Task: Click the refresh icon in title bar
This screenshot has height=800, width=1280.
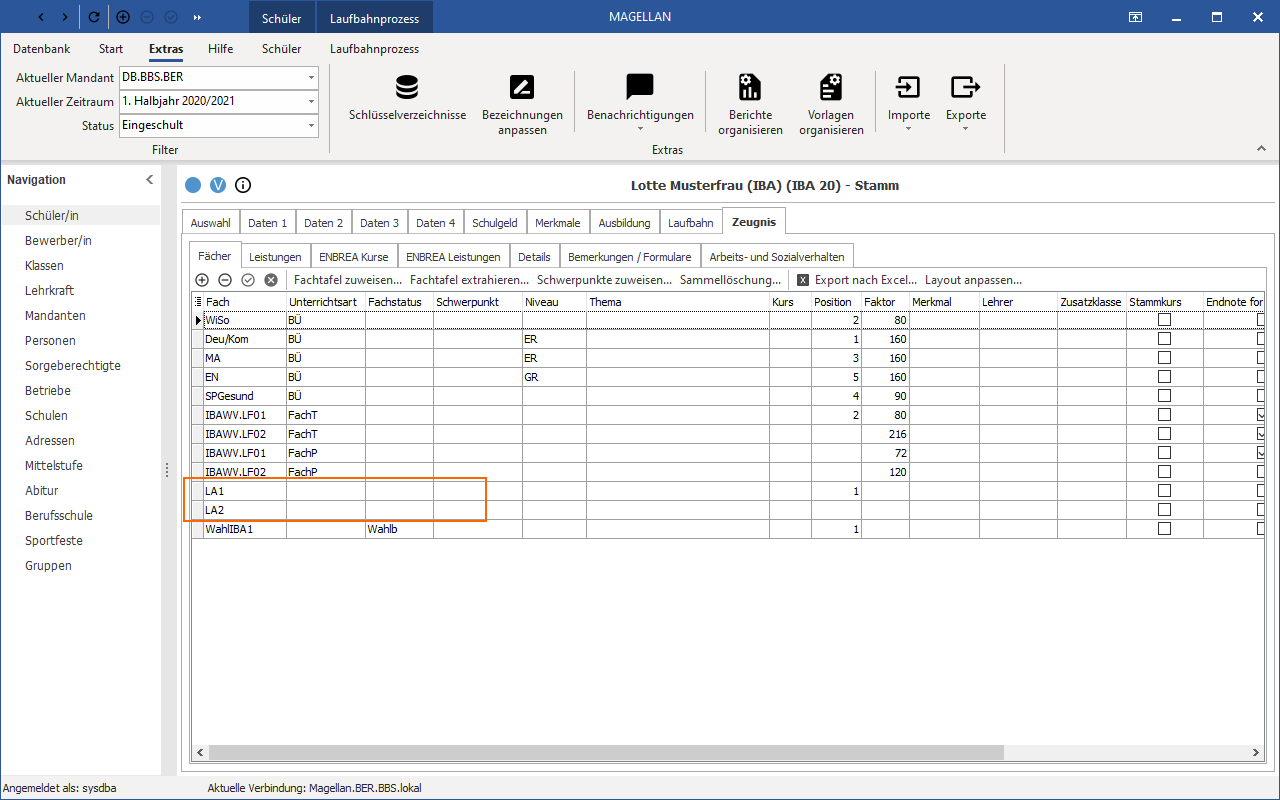Action: 94,17
